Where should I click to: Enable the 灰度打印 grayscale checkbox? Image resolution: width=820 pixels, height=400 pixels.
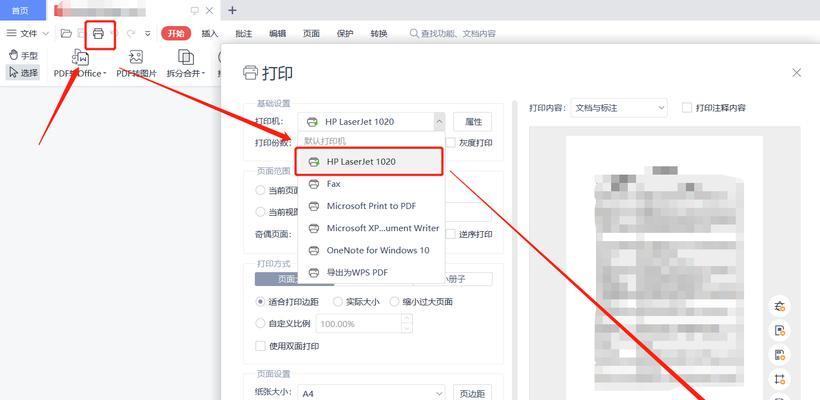pos(450,142)
